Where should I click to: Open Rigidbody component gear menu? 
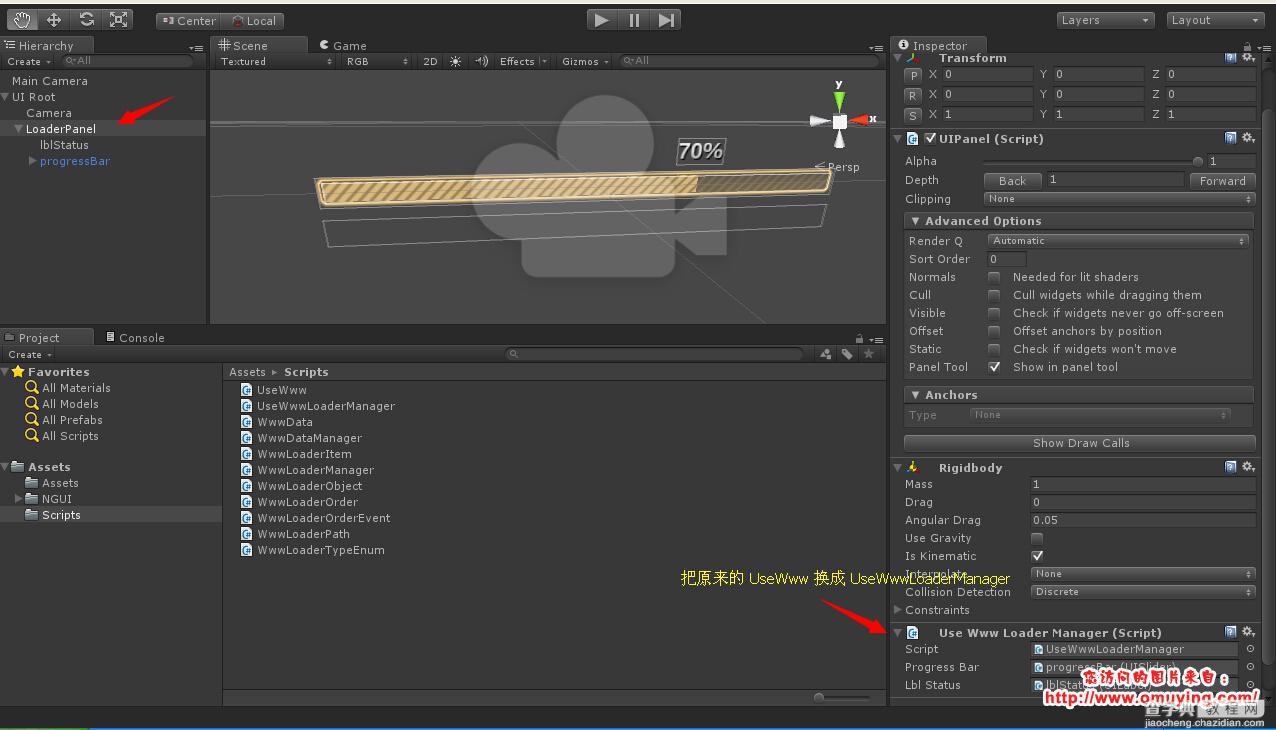coord(1248,467)
